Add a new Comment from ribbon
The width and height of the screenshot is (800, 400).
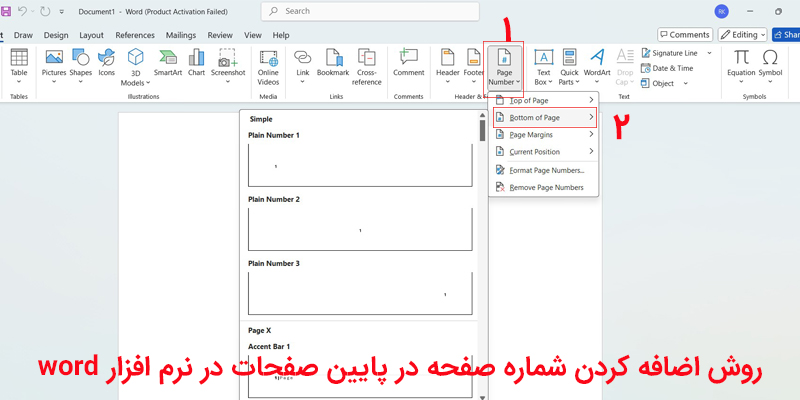tap(409, 62)
